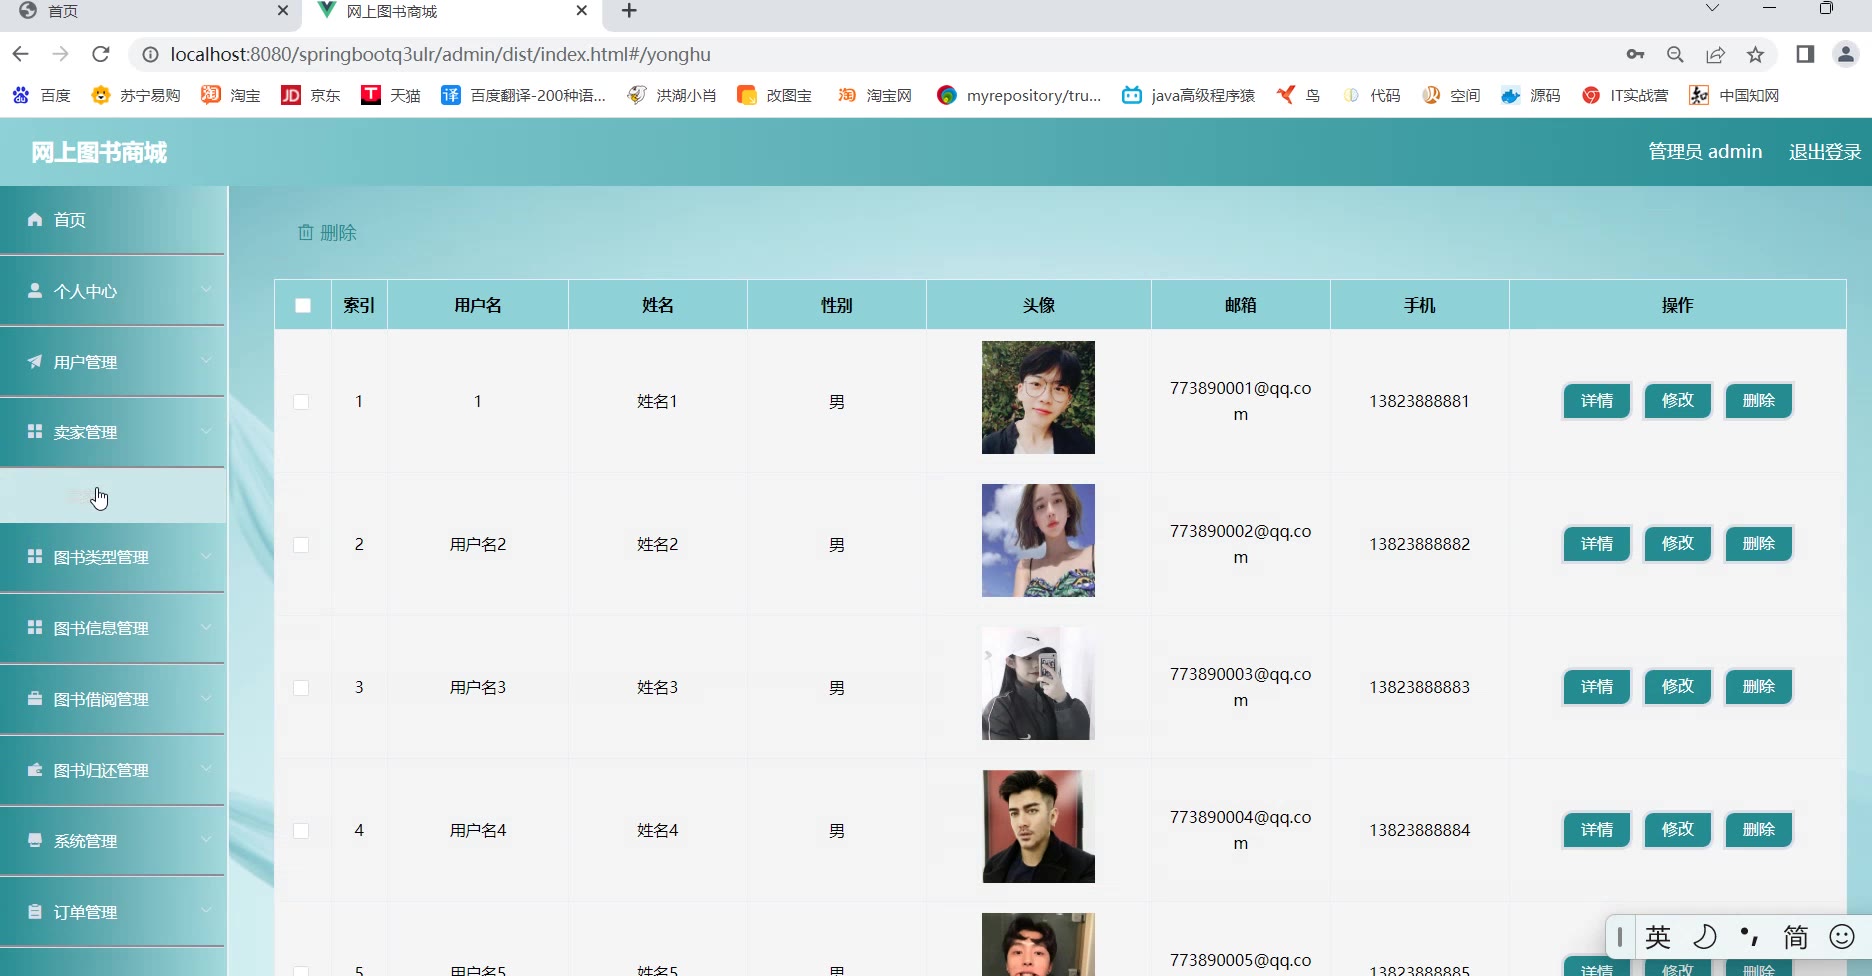
Task: Open the 用户管理 sidebar menu
Action: pyautogui.click(x=112, y=361)
